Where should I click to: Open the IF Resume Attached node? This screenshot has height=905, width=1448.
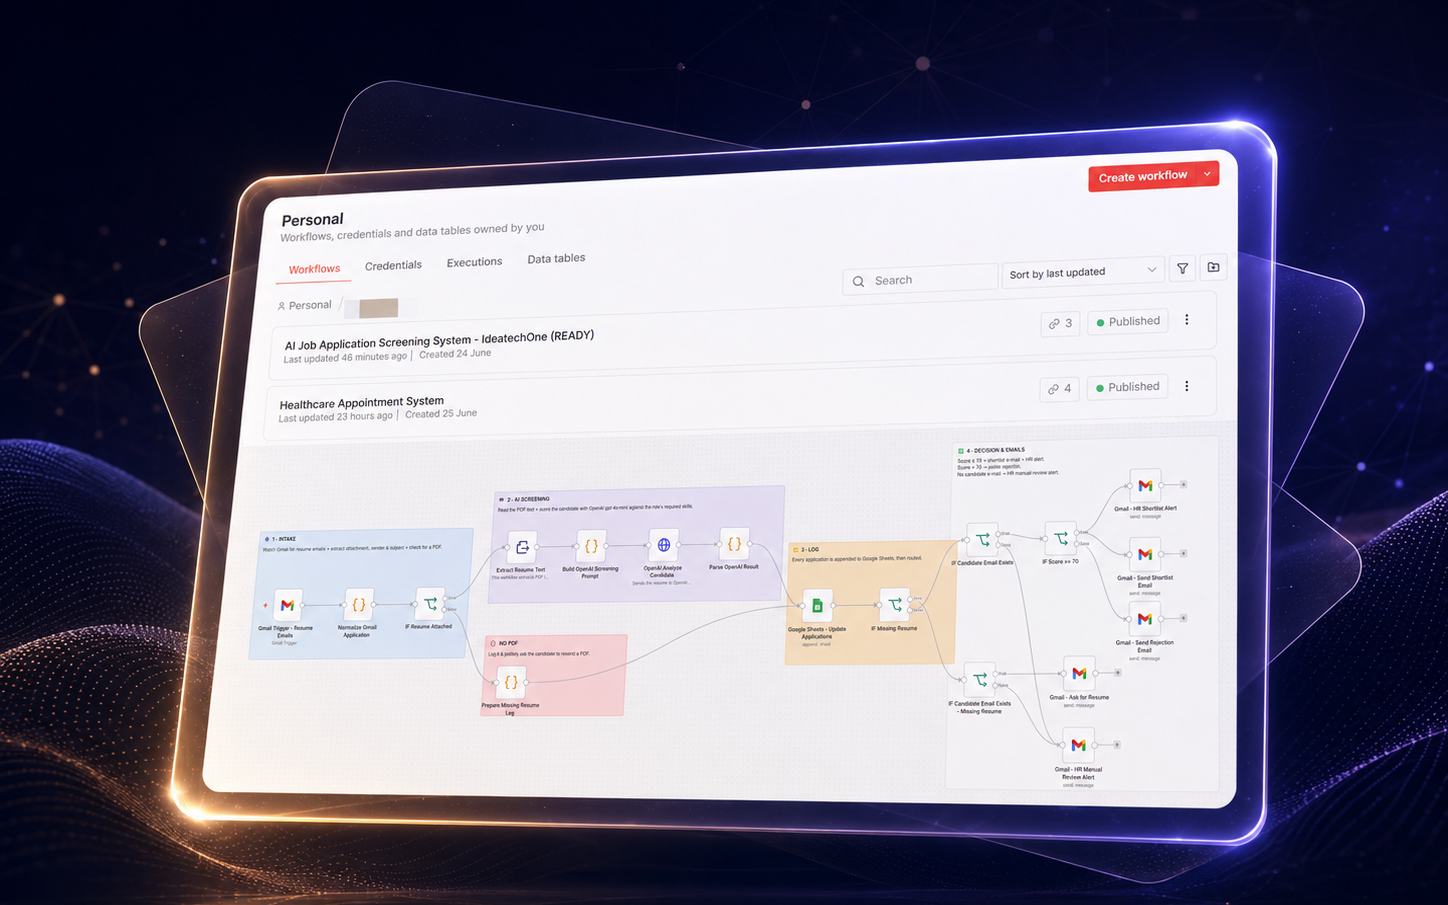click(430, 603)
